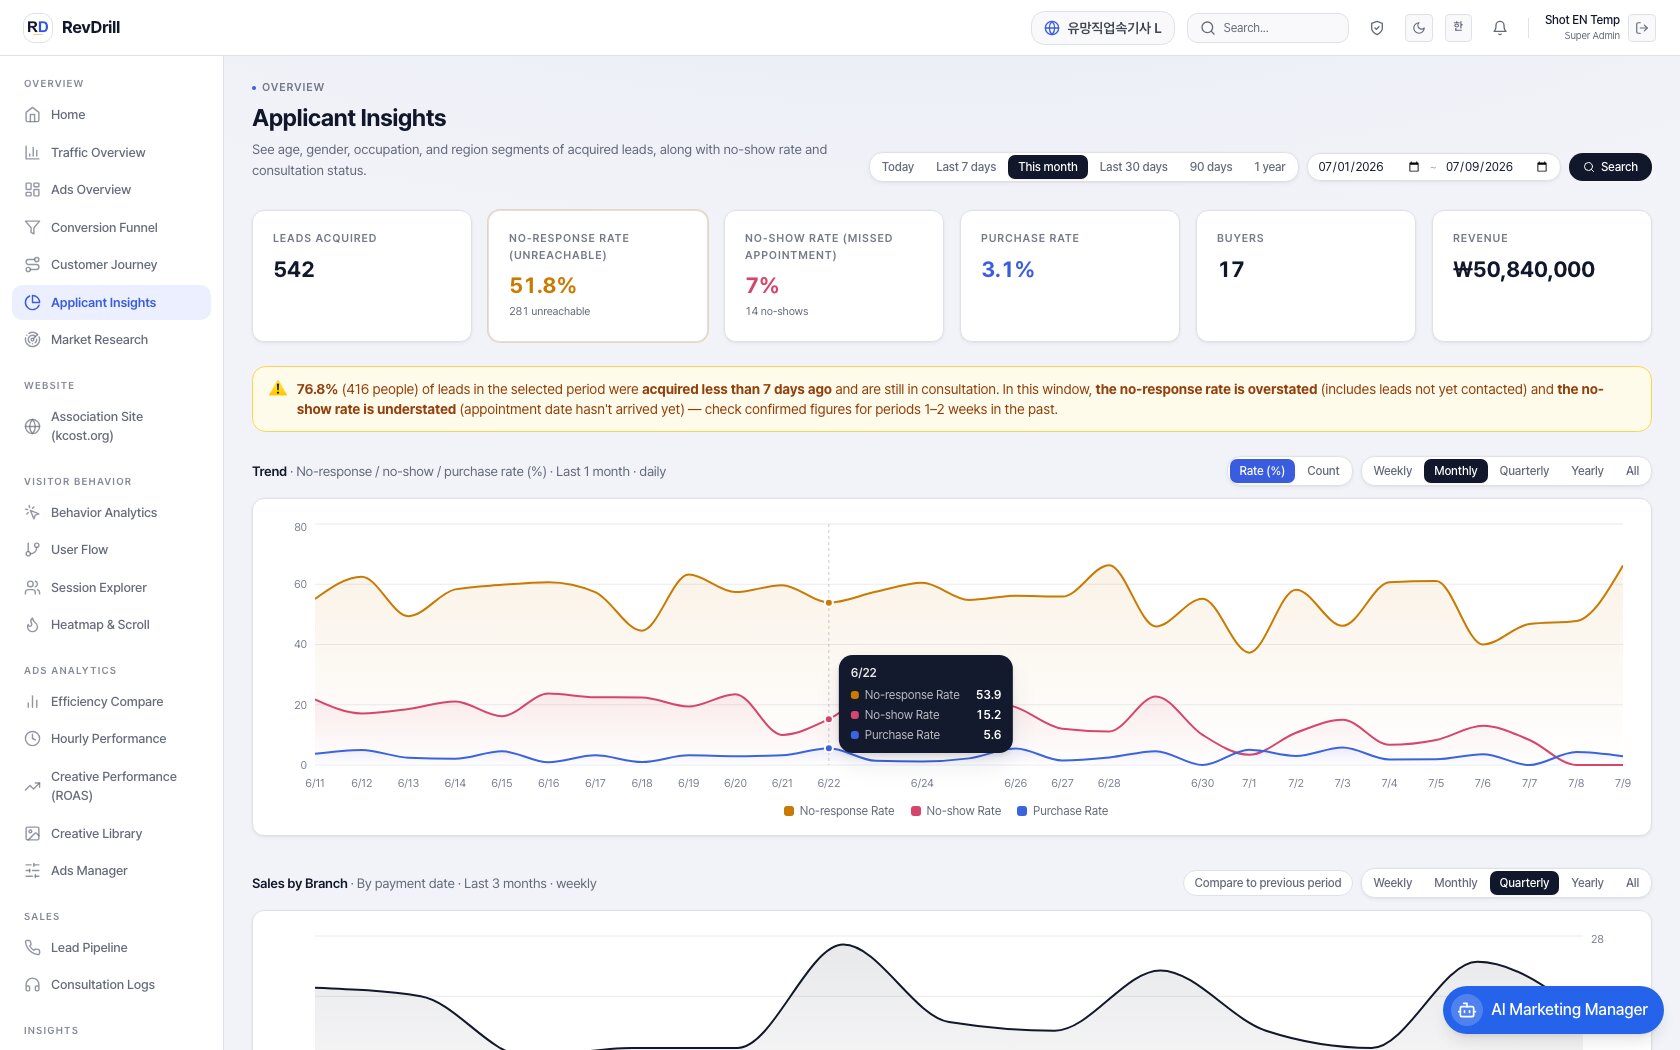The height and width of the screenshot is (1050, 1680).
Task: Open the AI Marketing Manager chat
Action: [1553, 1010]
